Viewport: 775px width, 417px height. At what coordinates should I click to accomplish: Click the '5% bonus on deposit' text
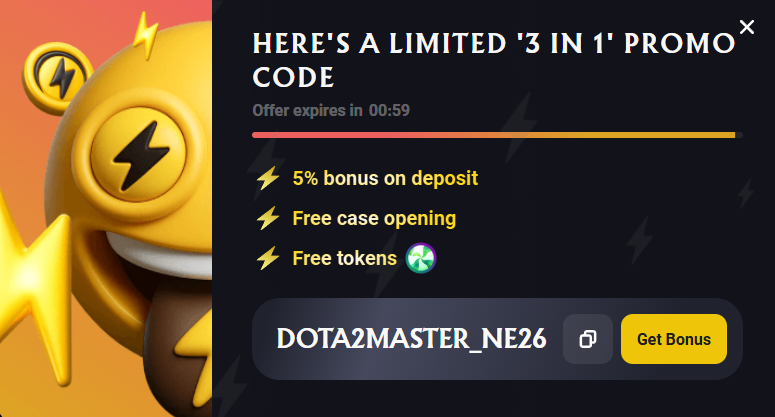point(385,178)
